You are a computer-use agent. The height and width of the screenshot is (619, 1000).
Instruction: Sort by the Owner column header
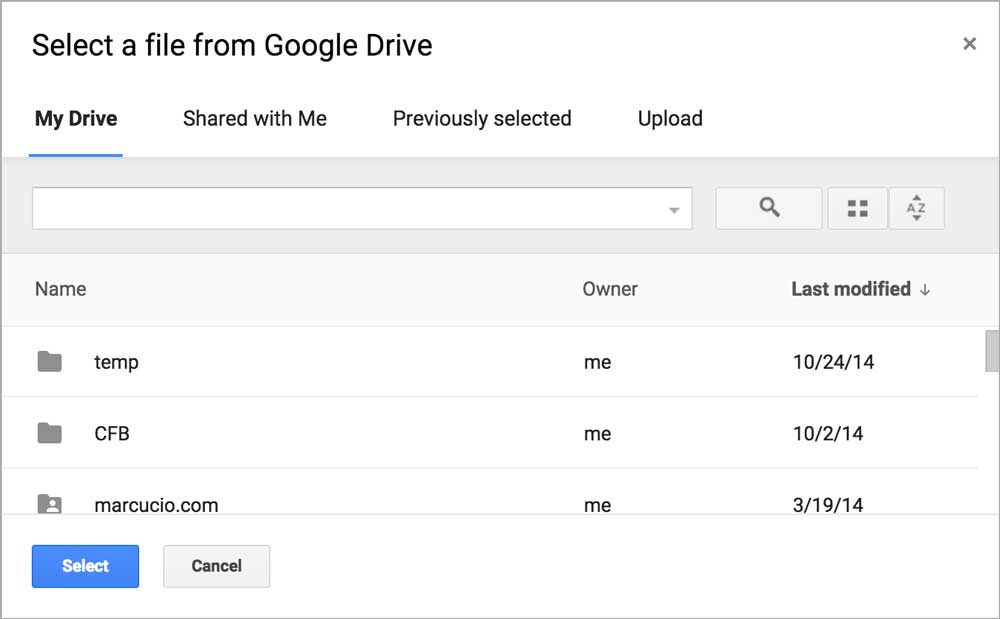610,289
